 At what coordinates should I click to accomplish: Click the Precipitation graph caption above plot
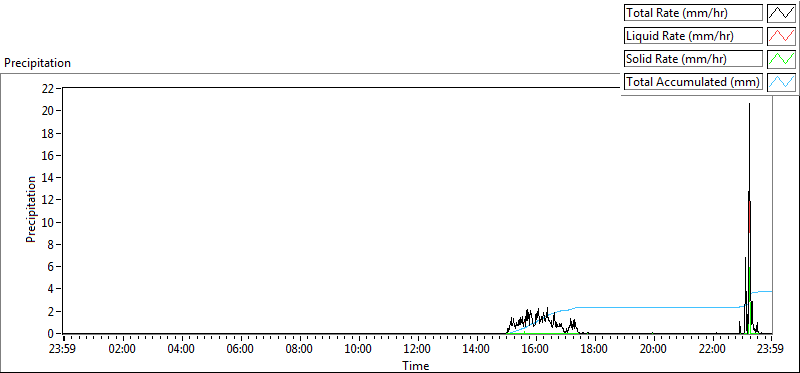37,63
